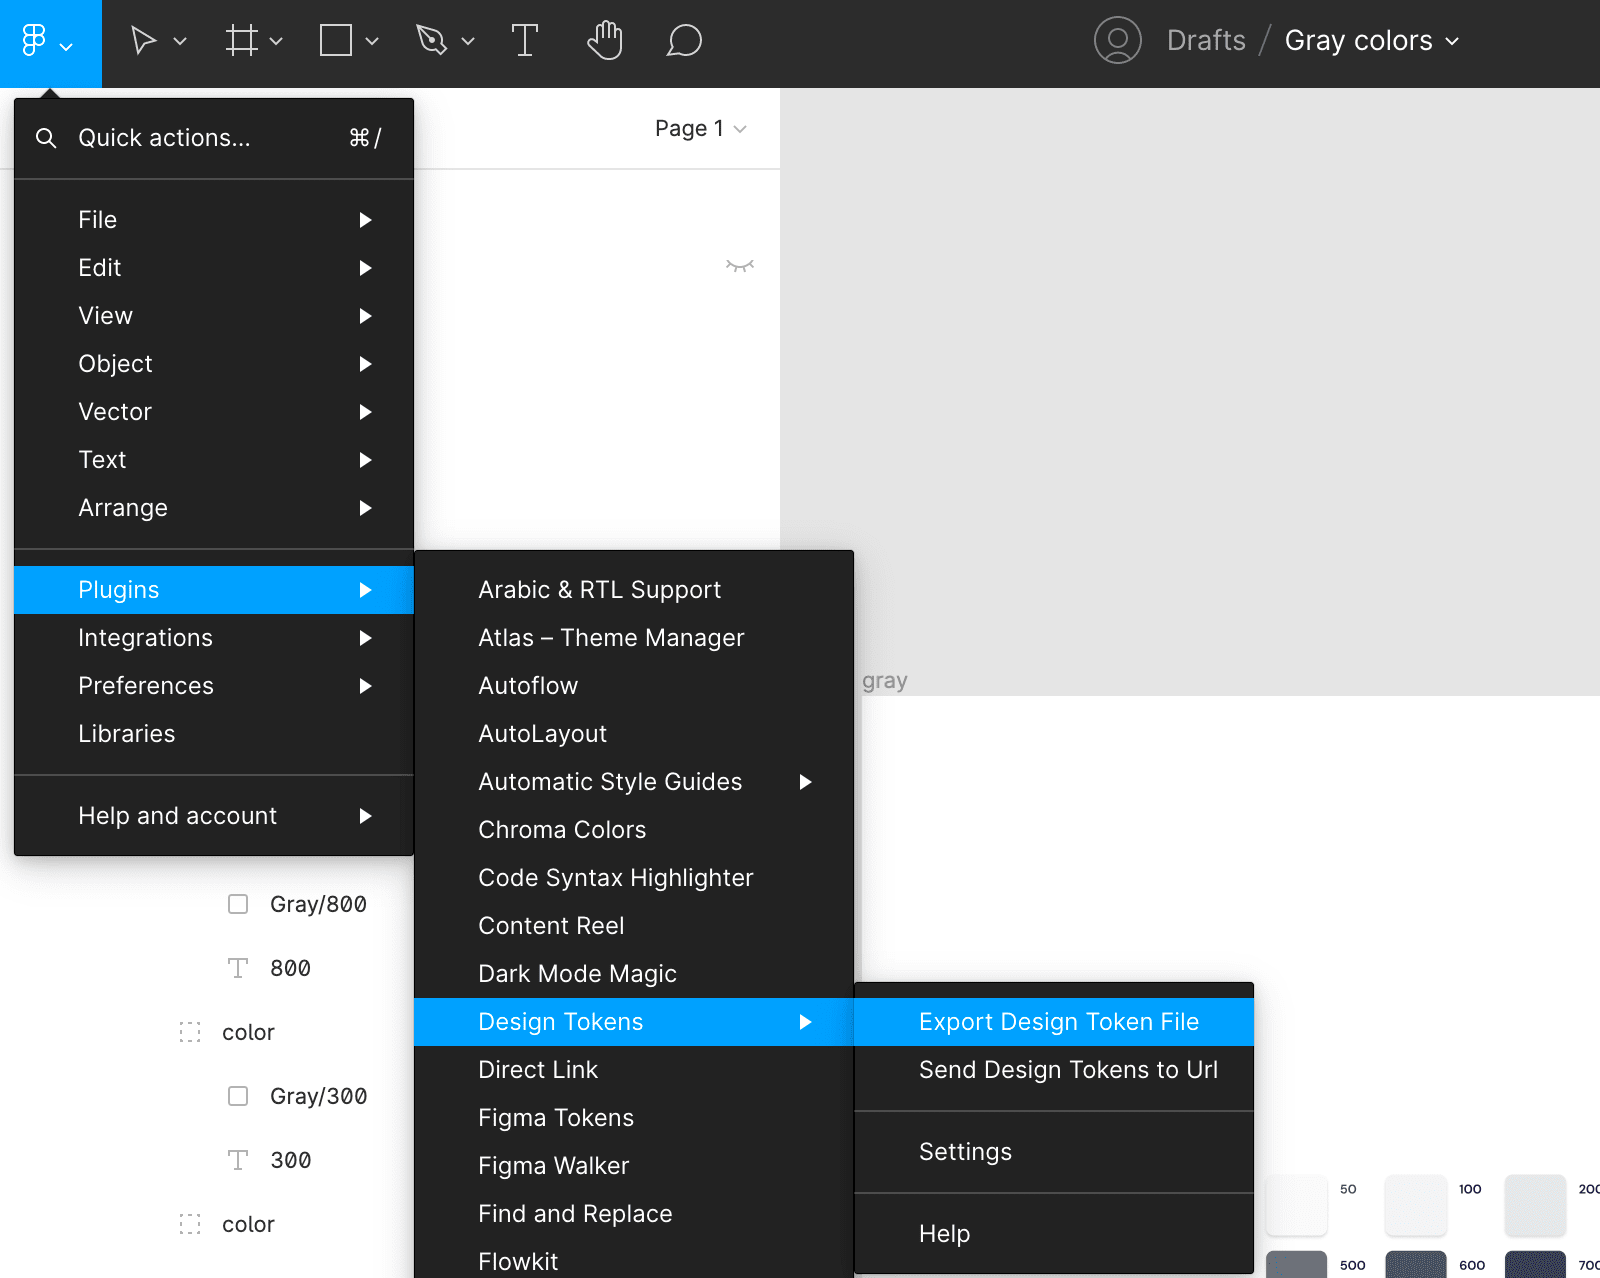1600x1278 pixels.
Task: Expand Automatic Style Guides submenu
Action: pos(634,782)
